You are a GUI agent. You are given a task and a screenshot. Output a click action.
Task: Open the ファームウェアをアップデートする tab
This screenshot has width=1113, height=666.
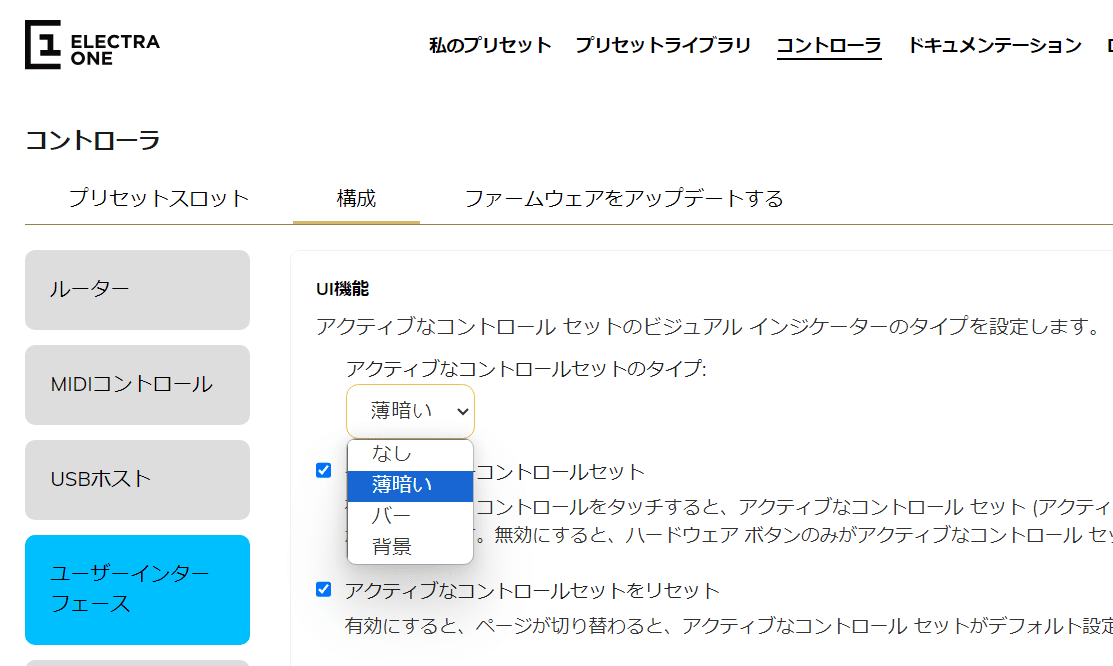click(625, 198)
